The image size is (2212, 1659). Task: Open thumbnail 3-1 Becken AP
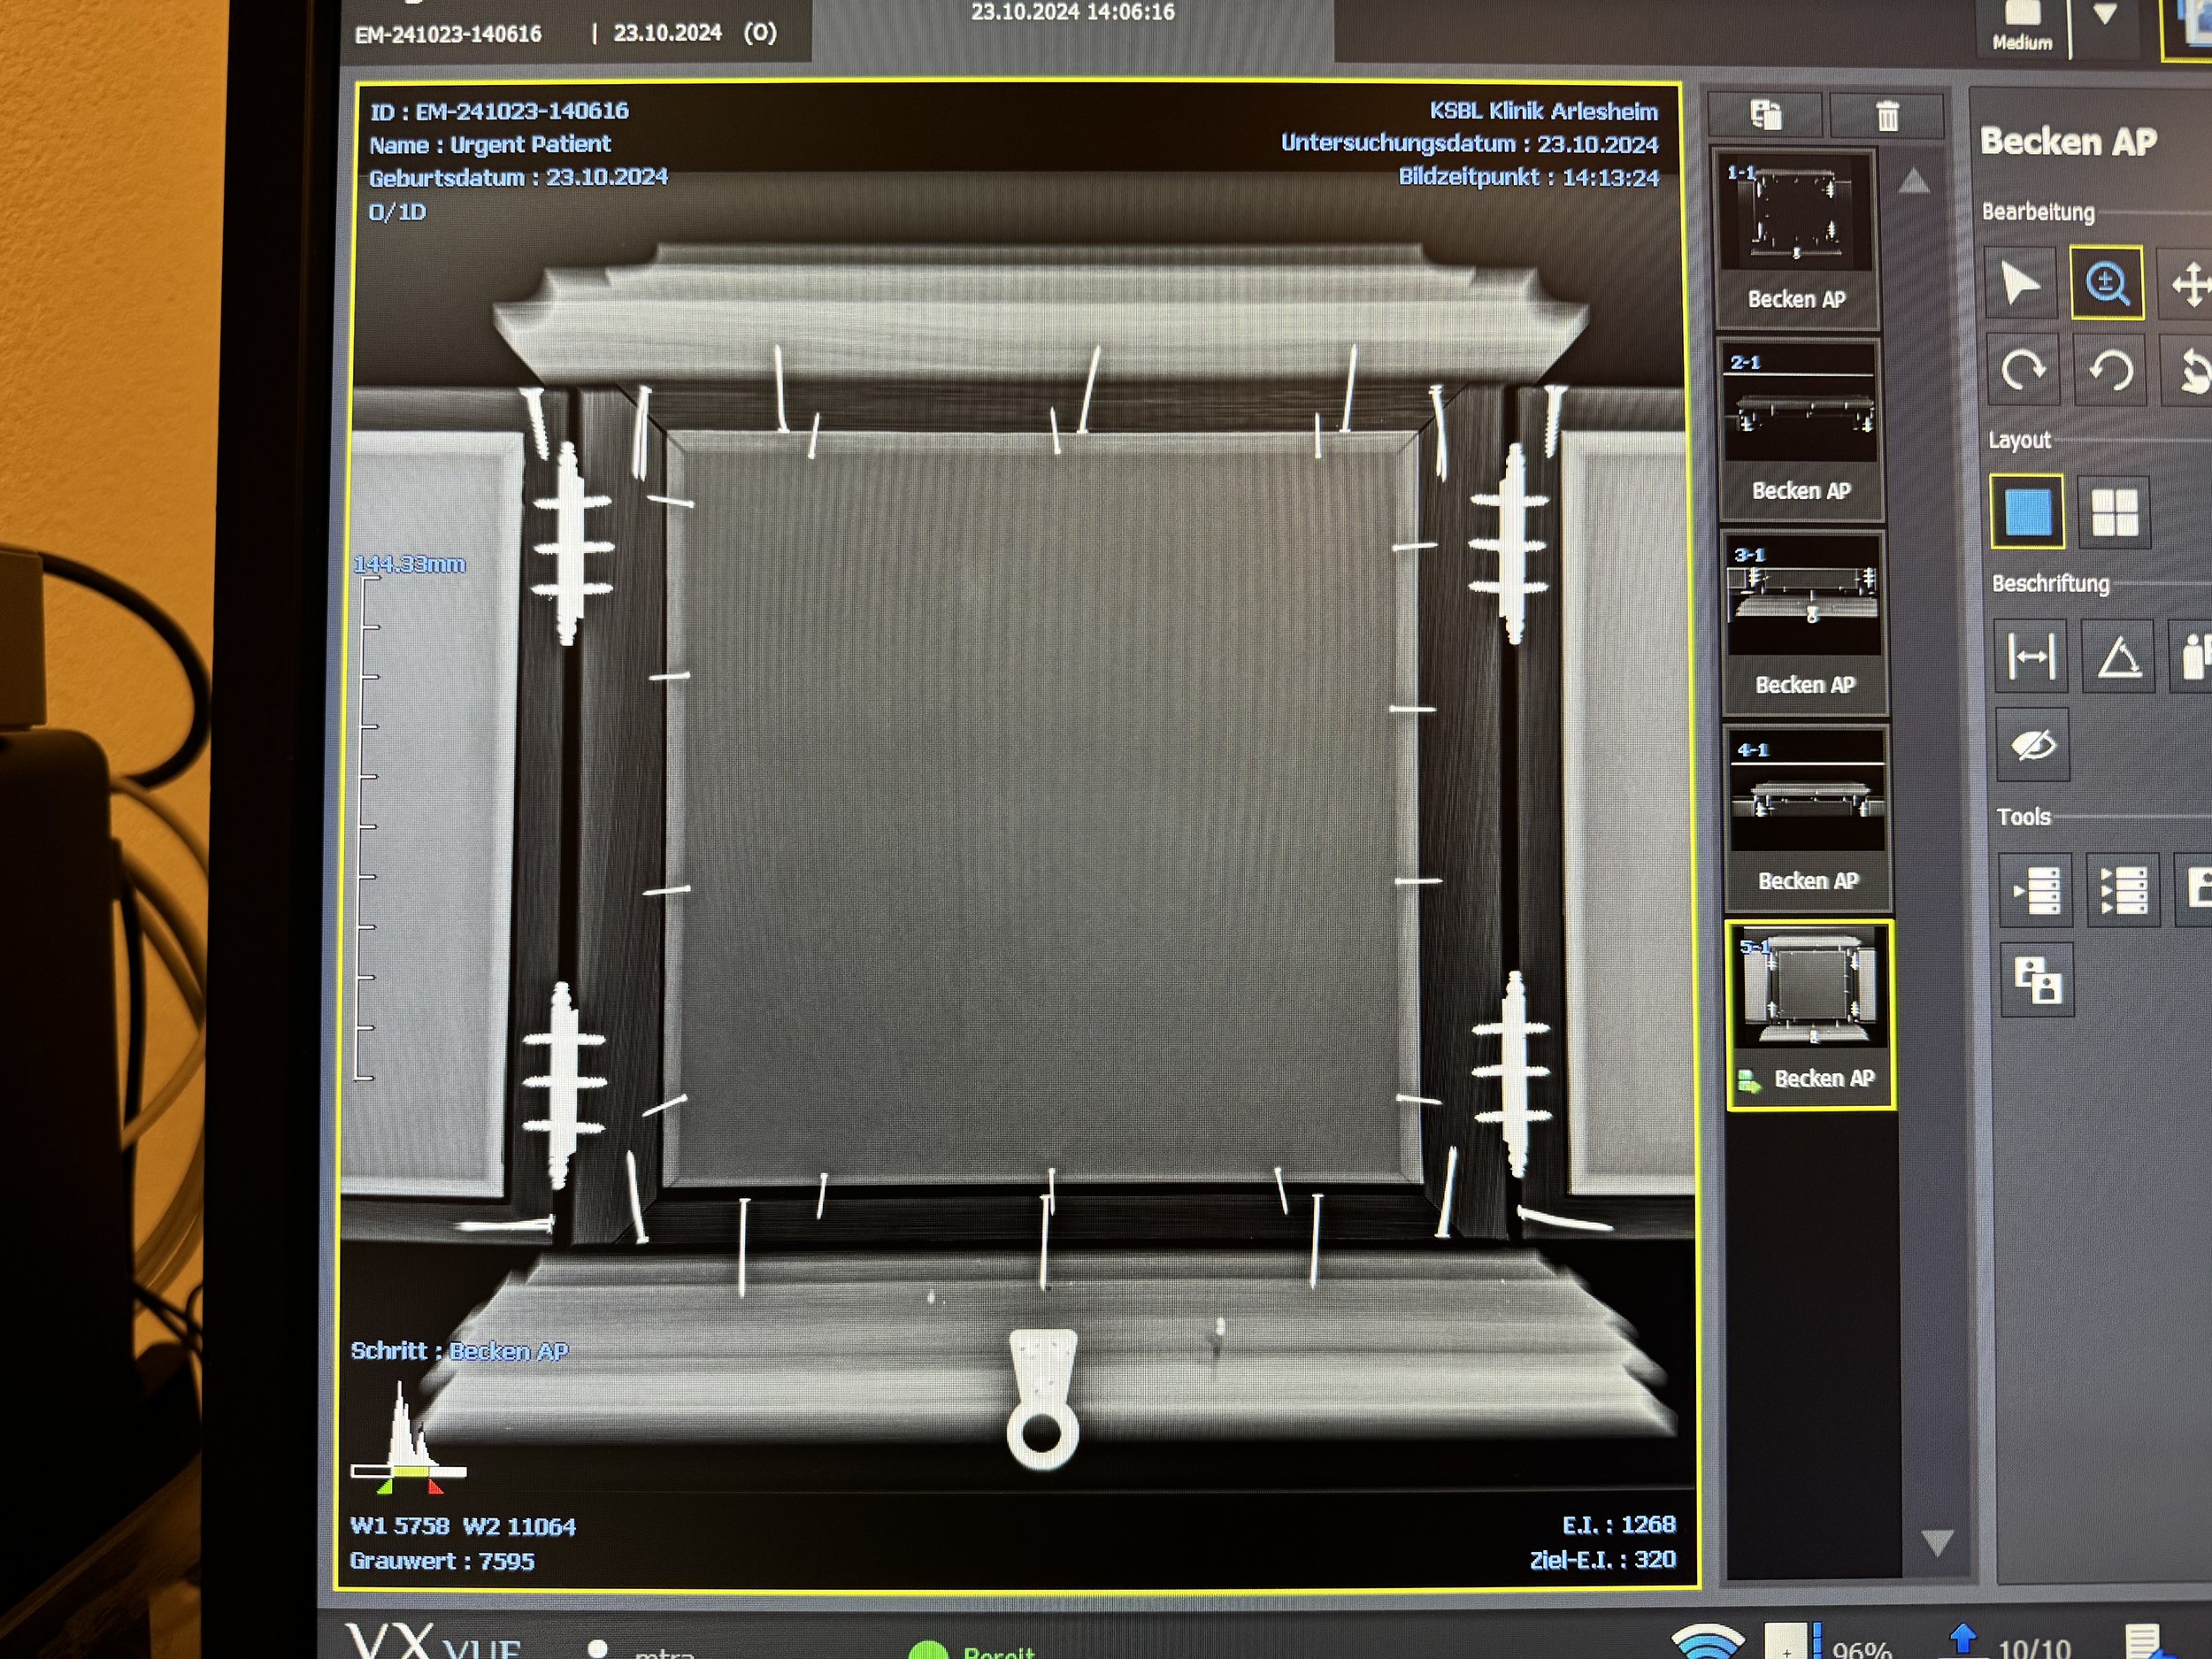pos(1804,623)
